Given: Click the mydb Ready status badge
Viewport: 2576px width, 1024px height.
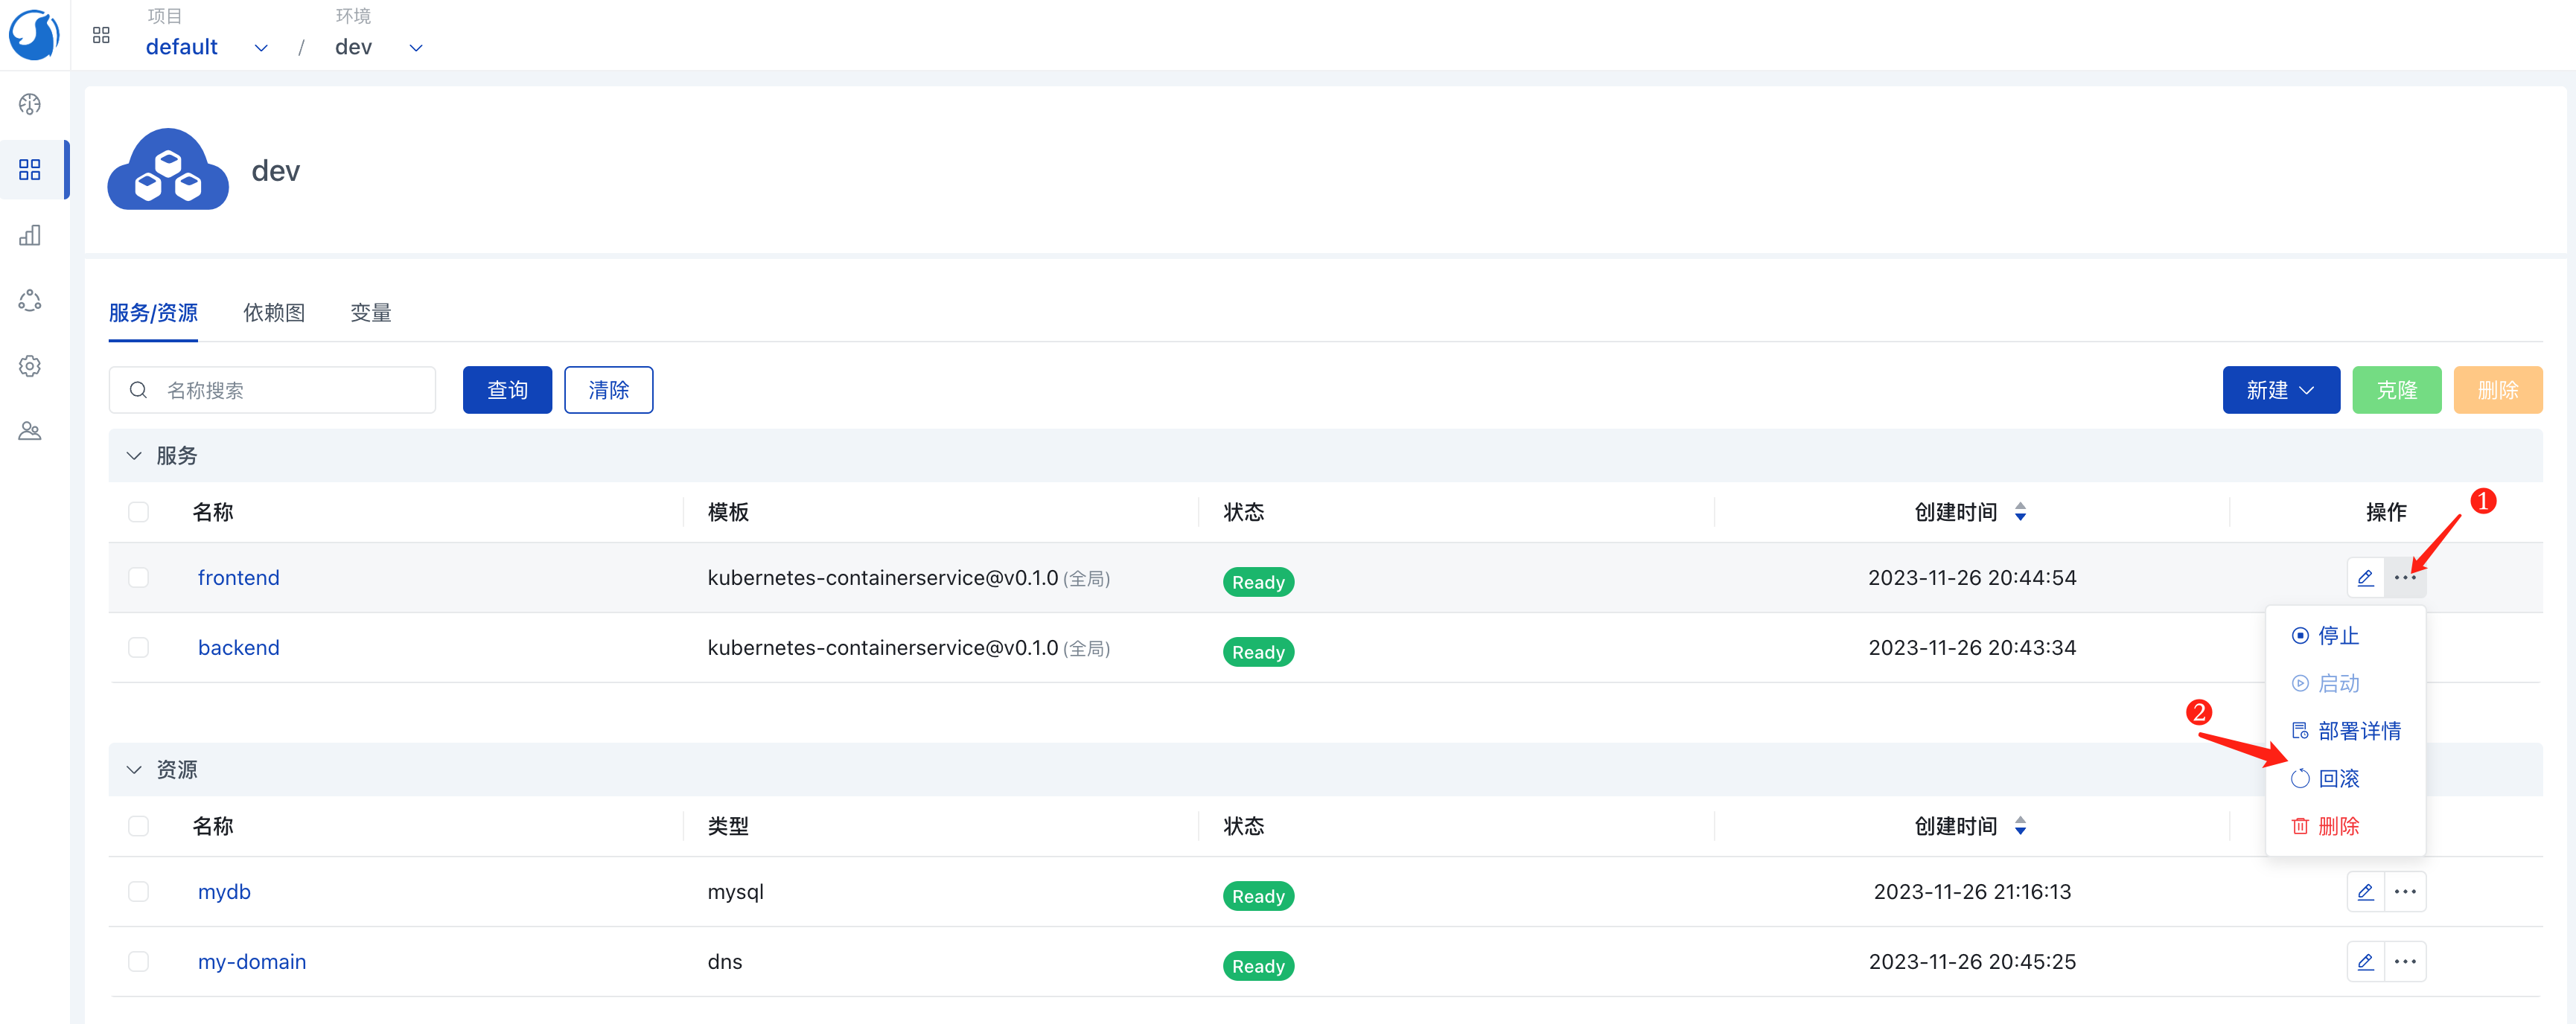Looking at the screenshot, I should coord(1258,896).
